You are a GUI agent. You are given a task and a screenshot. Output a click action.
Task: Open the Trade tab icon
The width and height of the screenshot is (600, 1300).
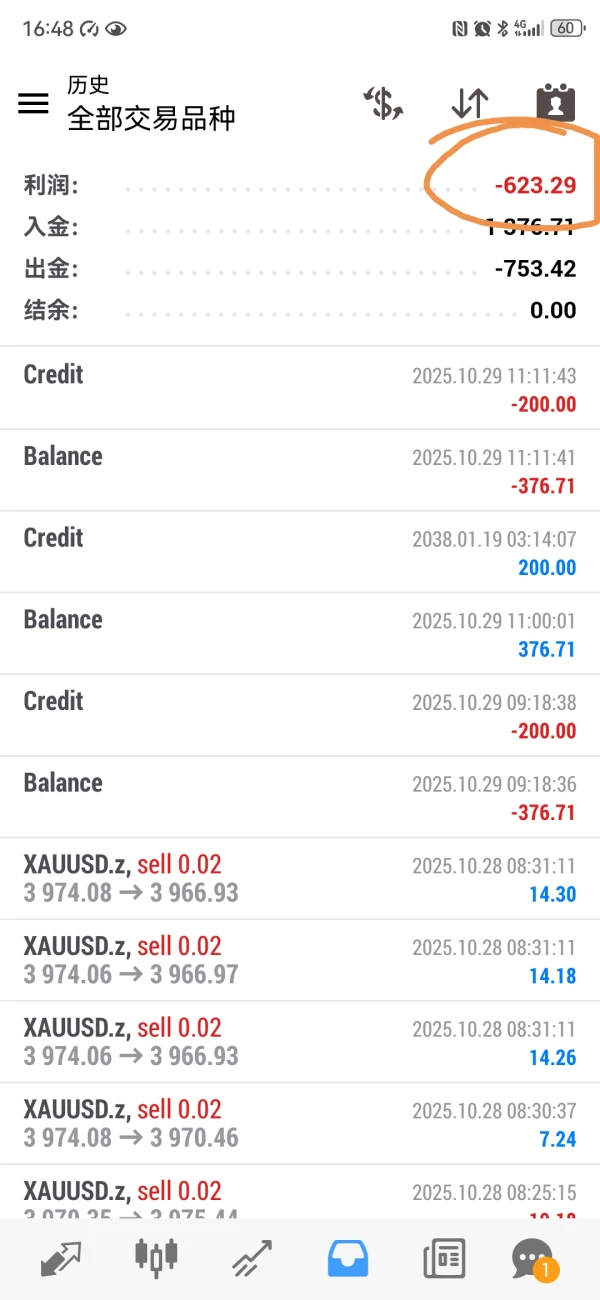click(252, 1257)
